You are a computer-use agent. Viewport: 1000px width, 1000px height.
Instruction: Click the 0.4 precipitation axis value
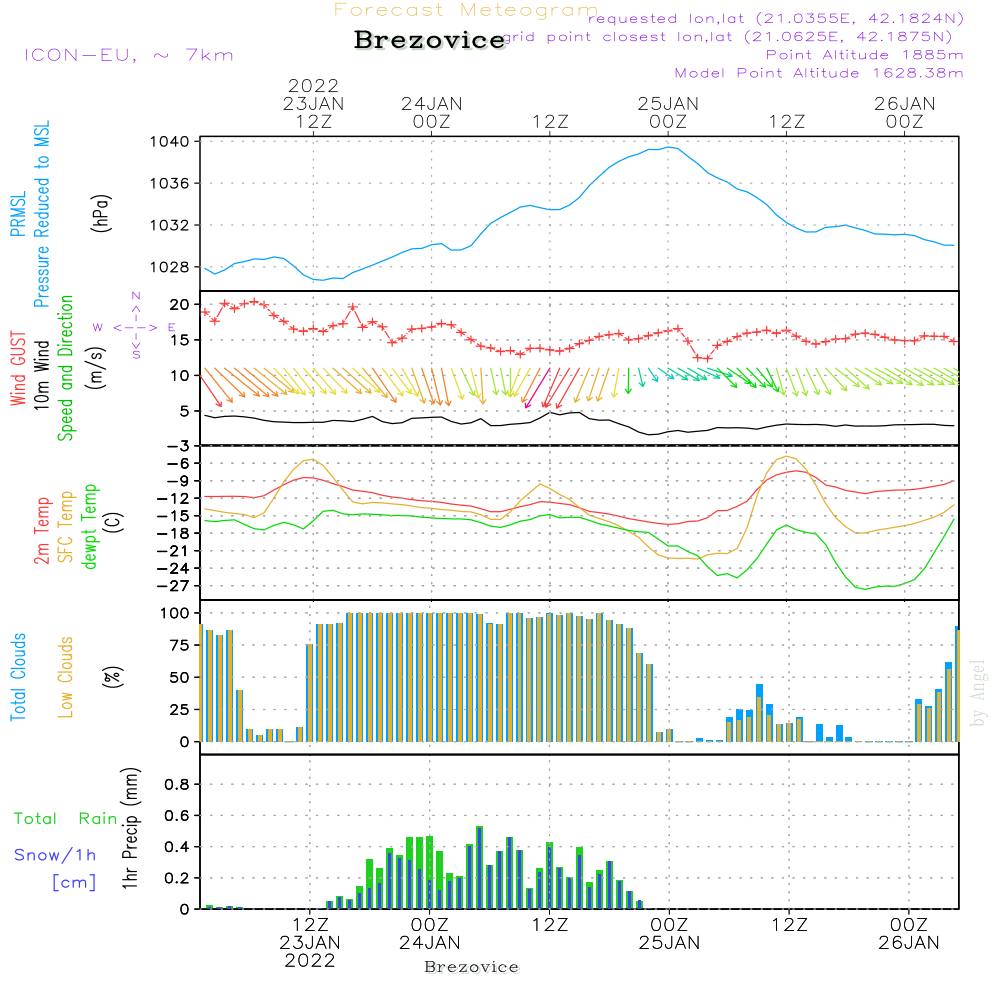177,847
